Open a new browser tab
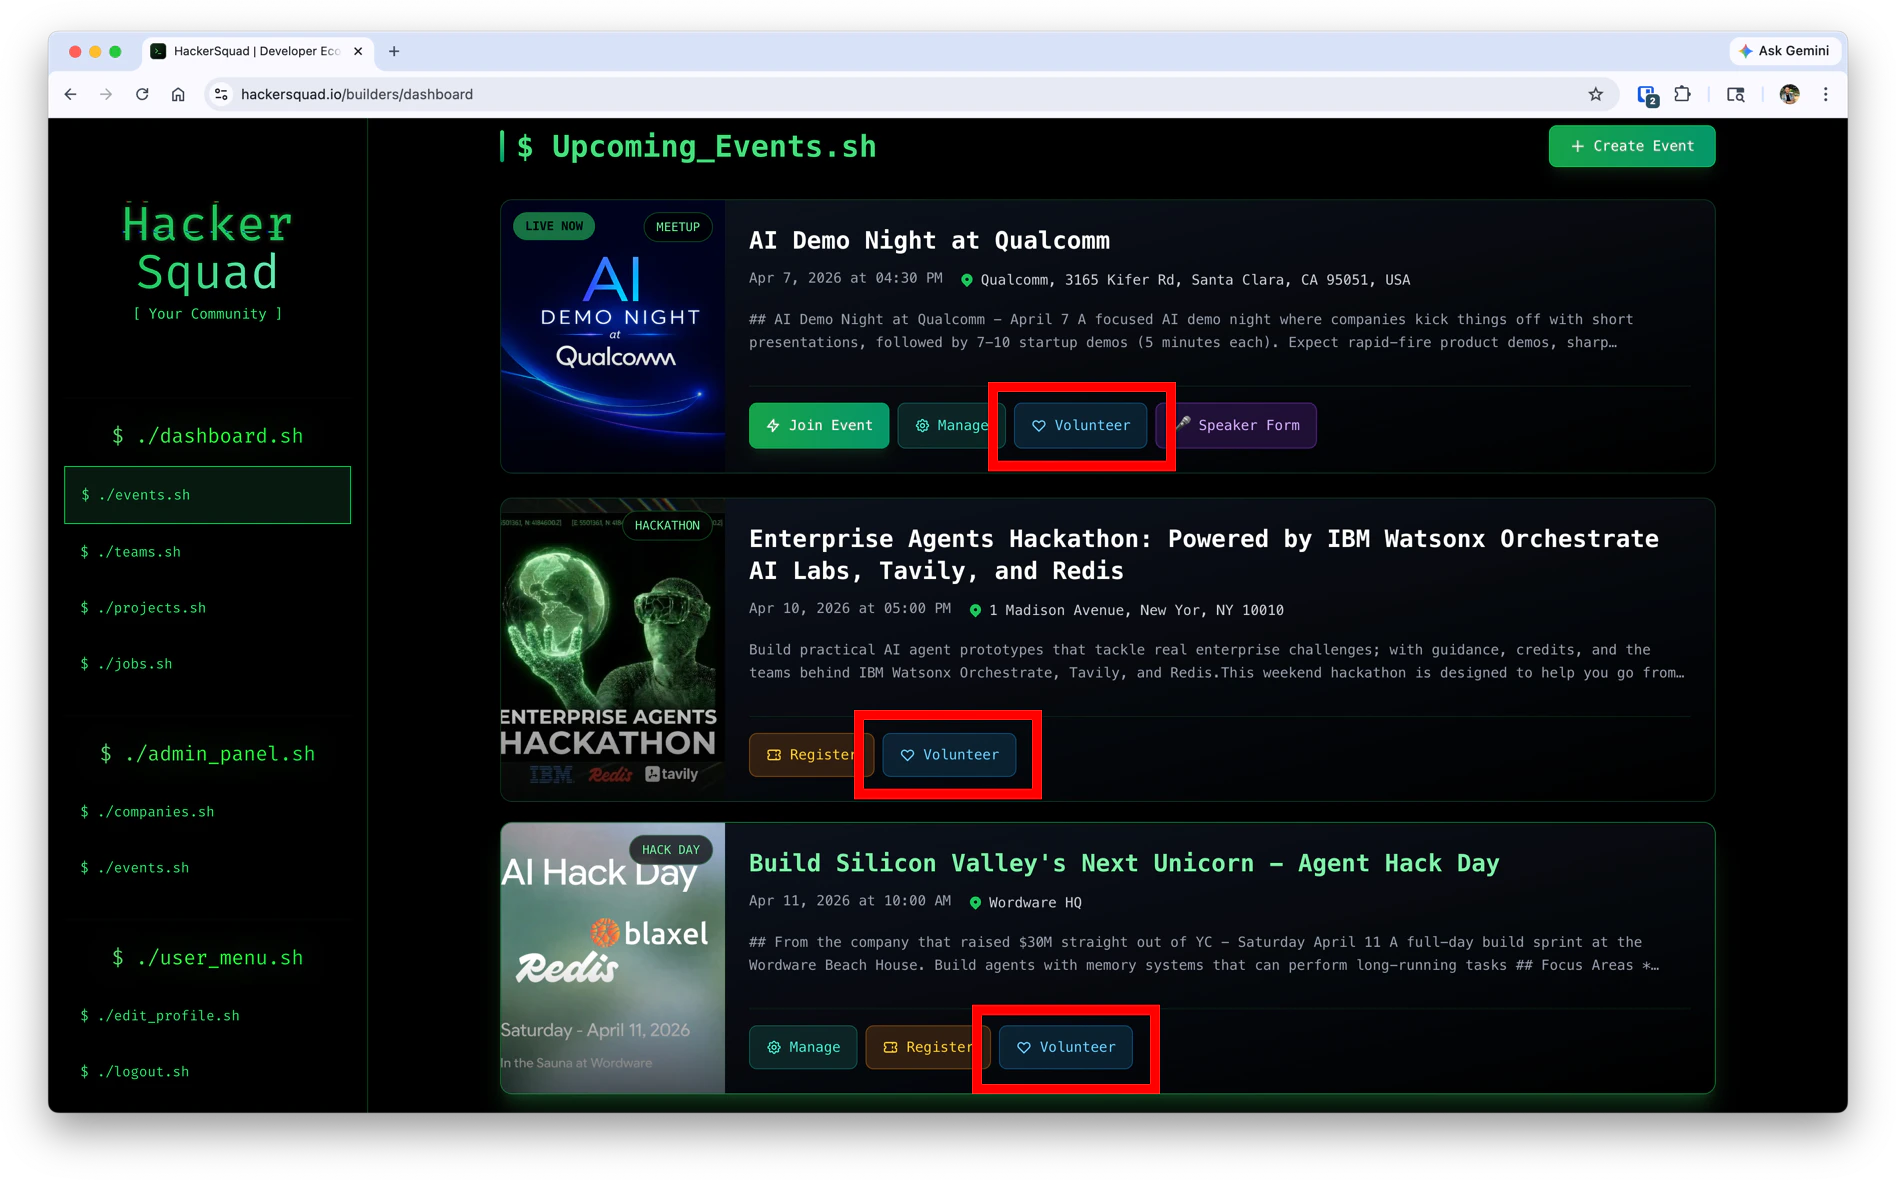Image resolution: width=1896 pixels, height=1180 pixels. [x=394, y=51]
